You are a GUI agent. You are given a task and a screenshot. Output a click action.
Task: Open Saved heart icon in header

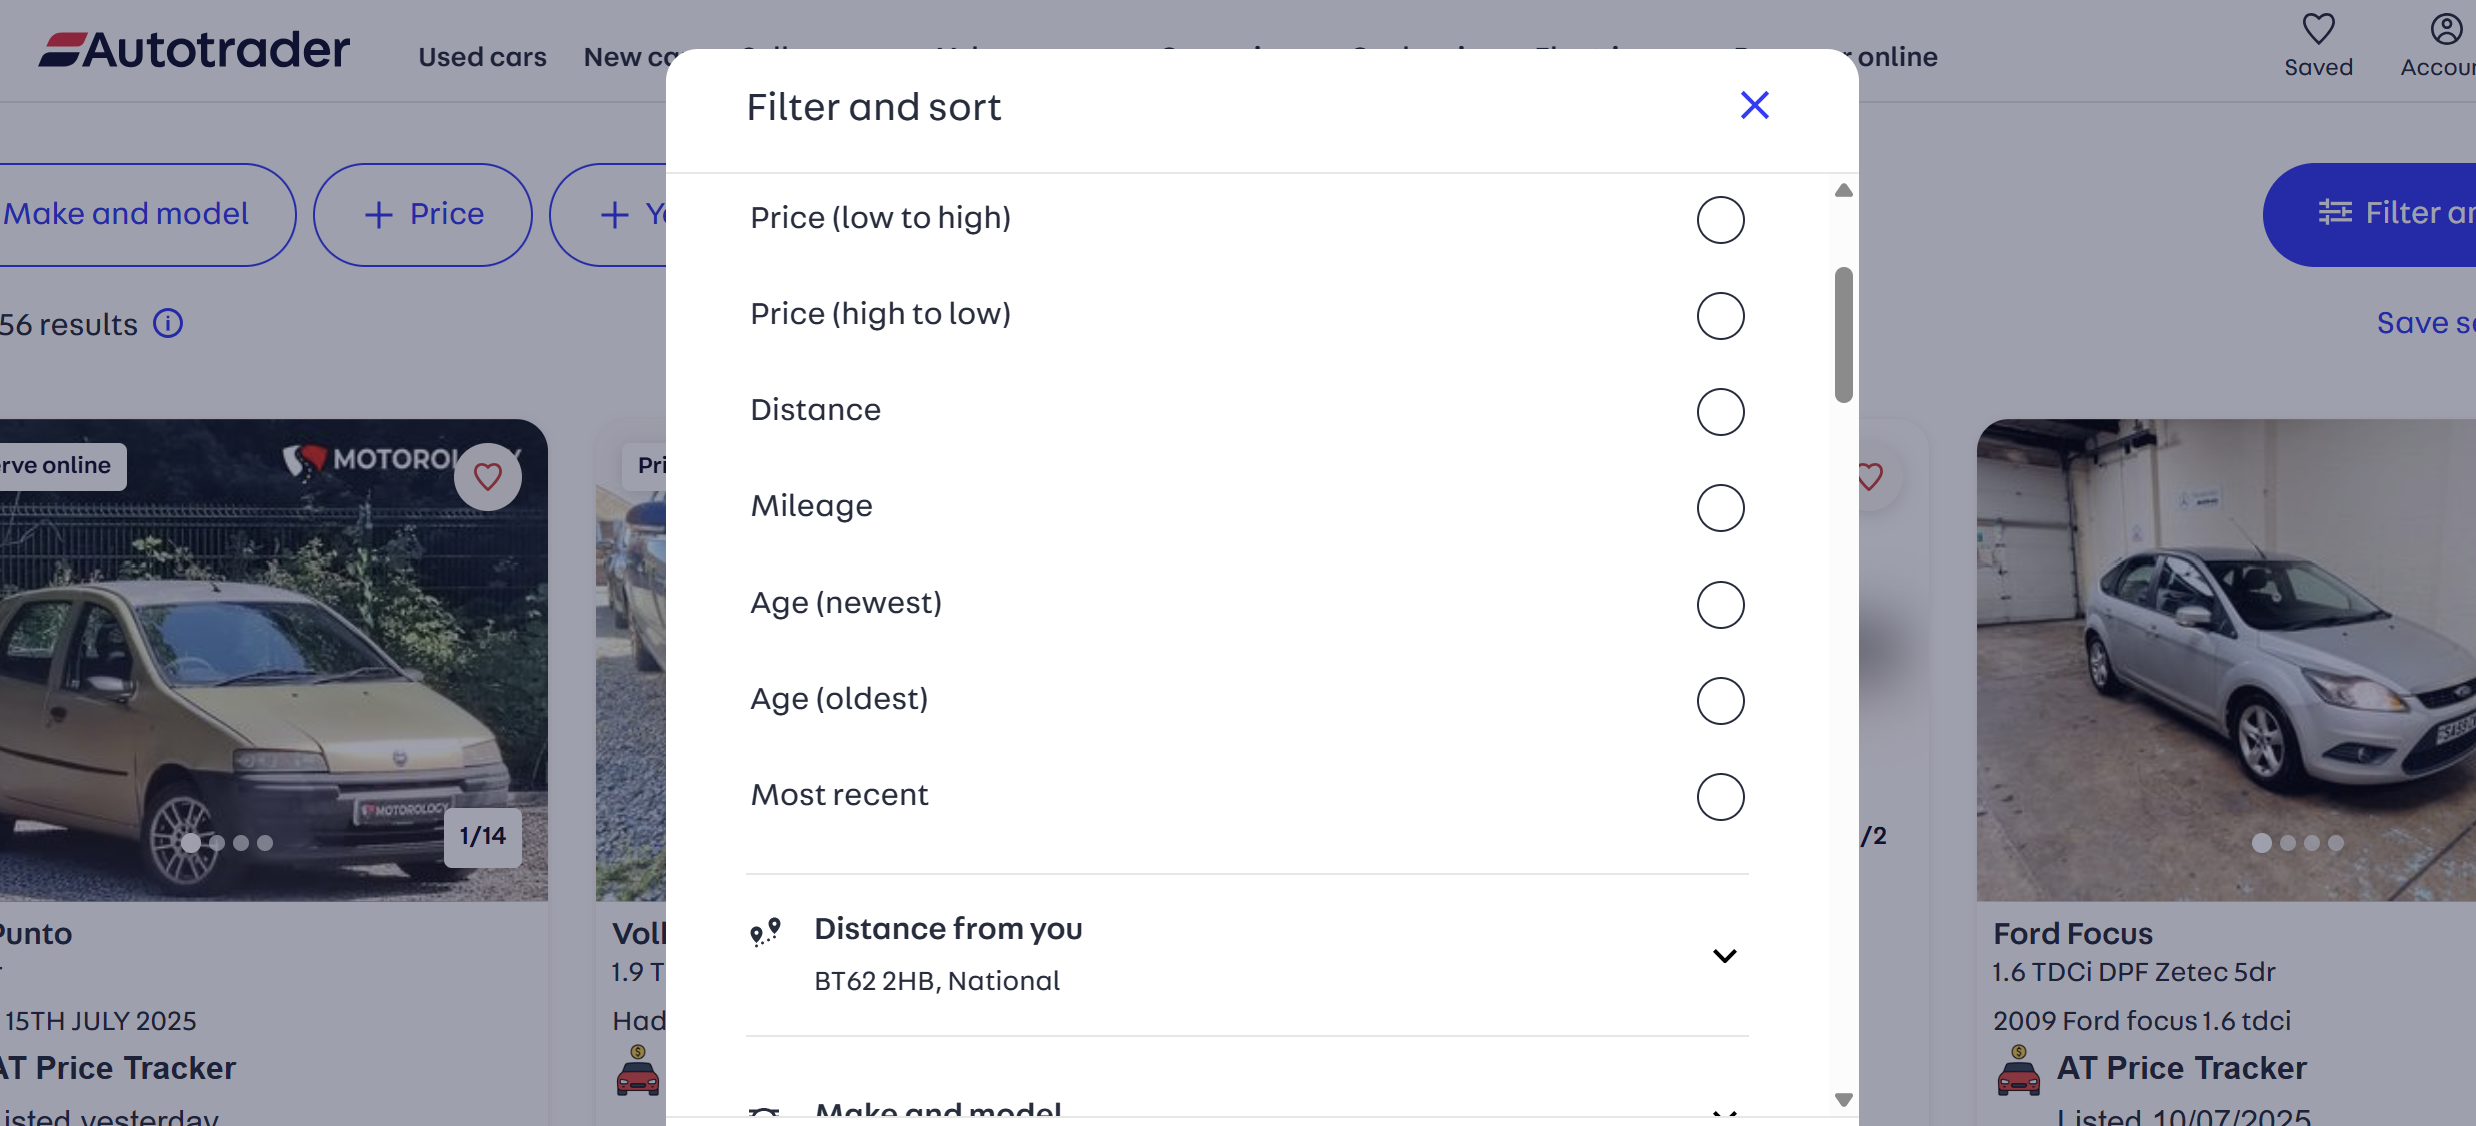tap(2318, 30)
